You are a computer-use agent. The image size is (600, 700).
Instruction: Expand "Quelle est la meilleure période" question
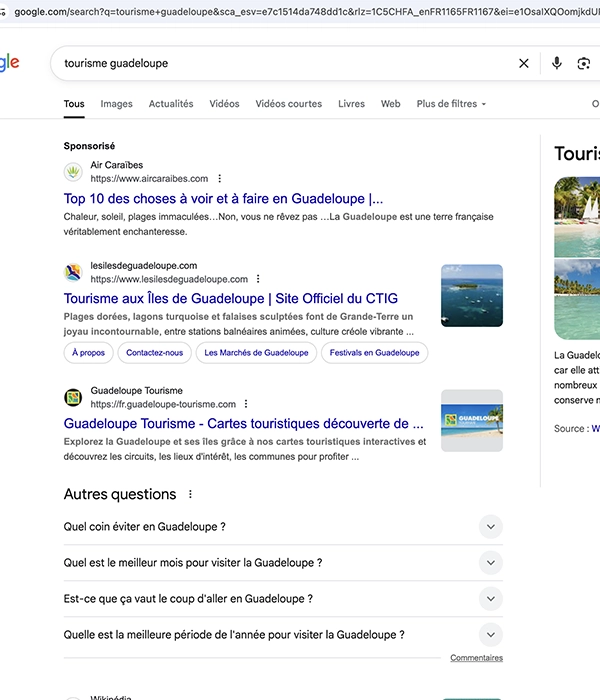[x=283, y=635]
